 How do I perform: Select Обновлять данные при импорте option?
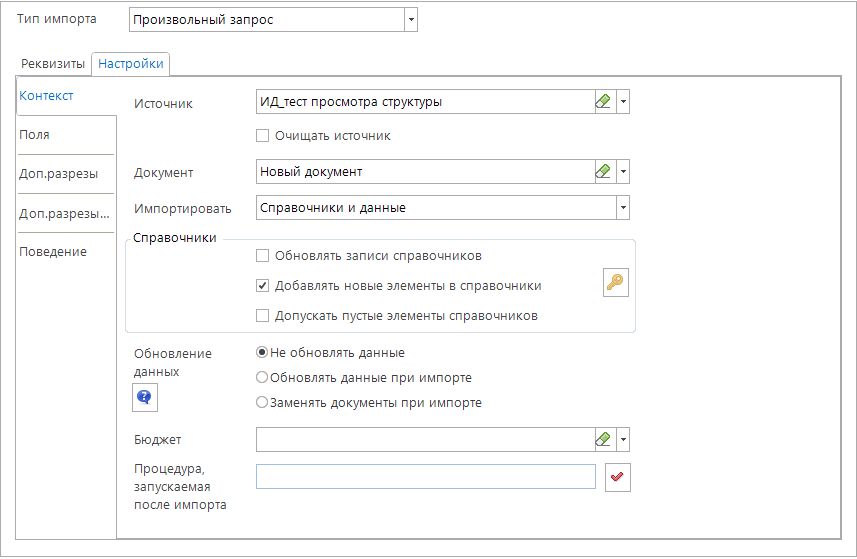tap(262, 378)
